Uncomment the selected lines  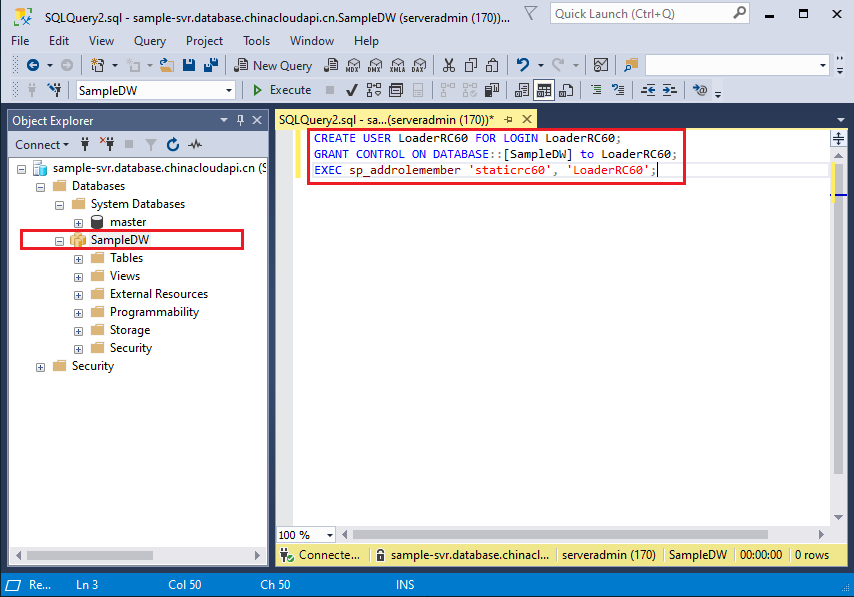[618, 90]
